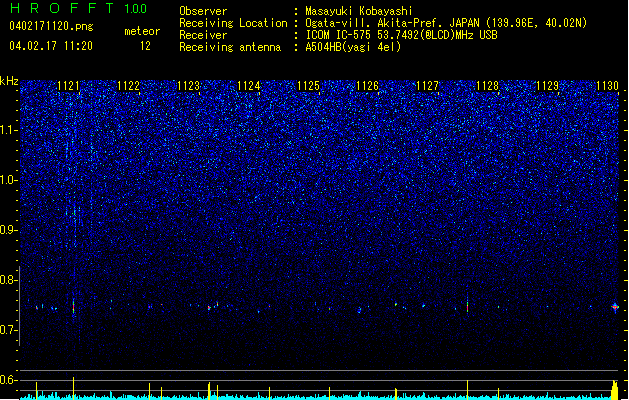
Task: Click the date stamp 04.02.17 11:20
Action: pos(51,46)
